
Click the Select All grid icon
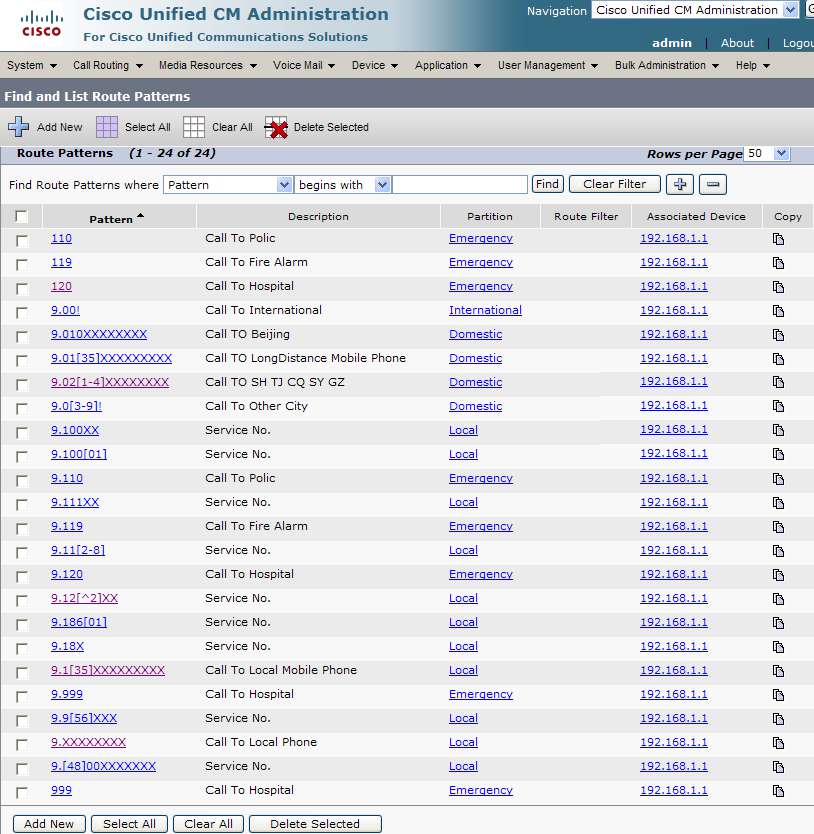pos(106,127)
